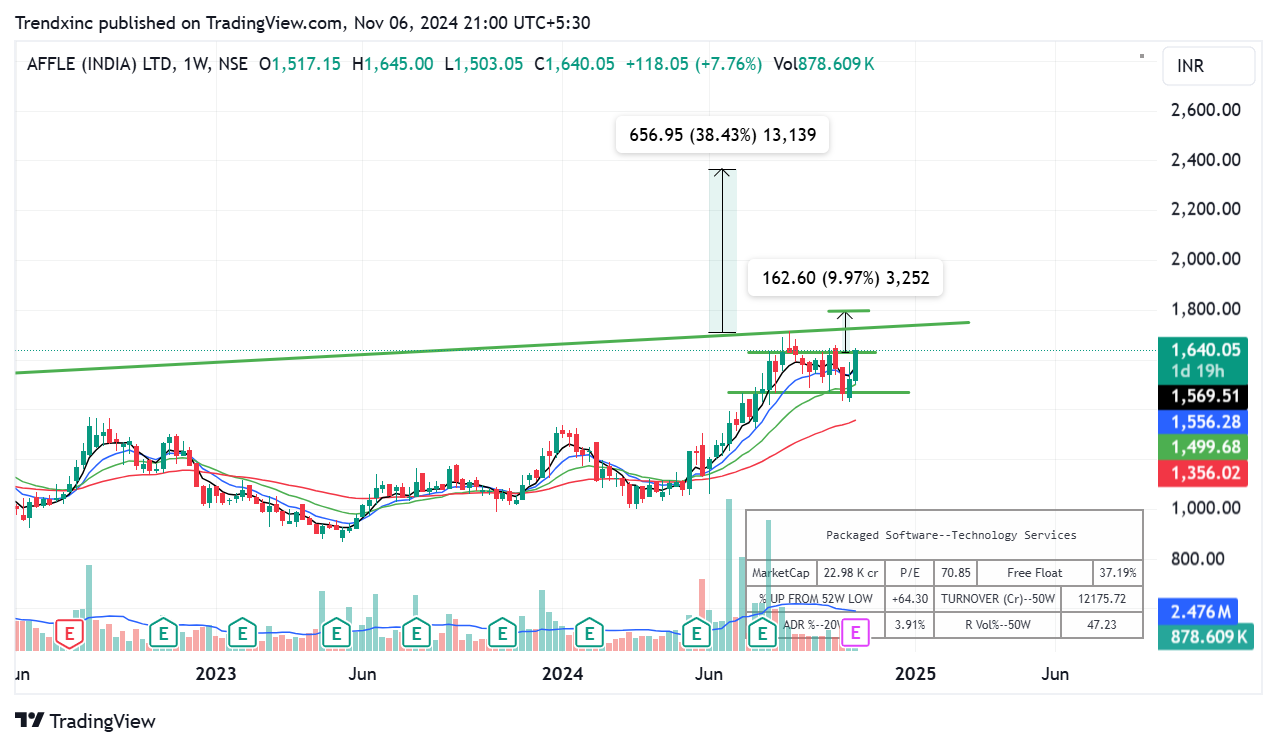The width and height of the screenshot is (1277, 747).
Task: Click the 2023 time axis label
Action: click(216, 674)
